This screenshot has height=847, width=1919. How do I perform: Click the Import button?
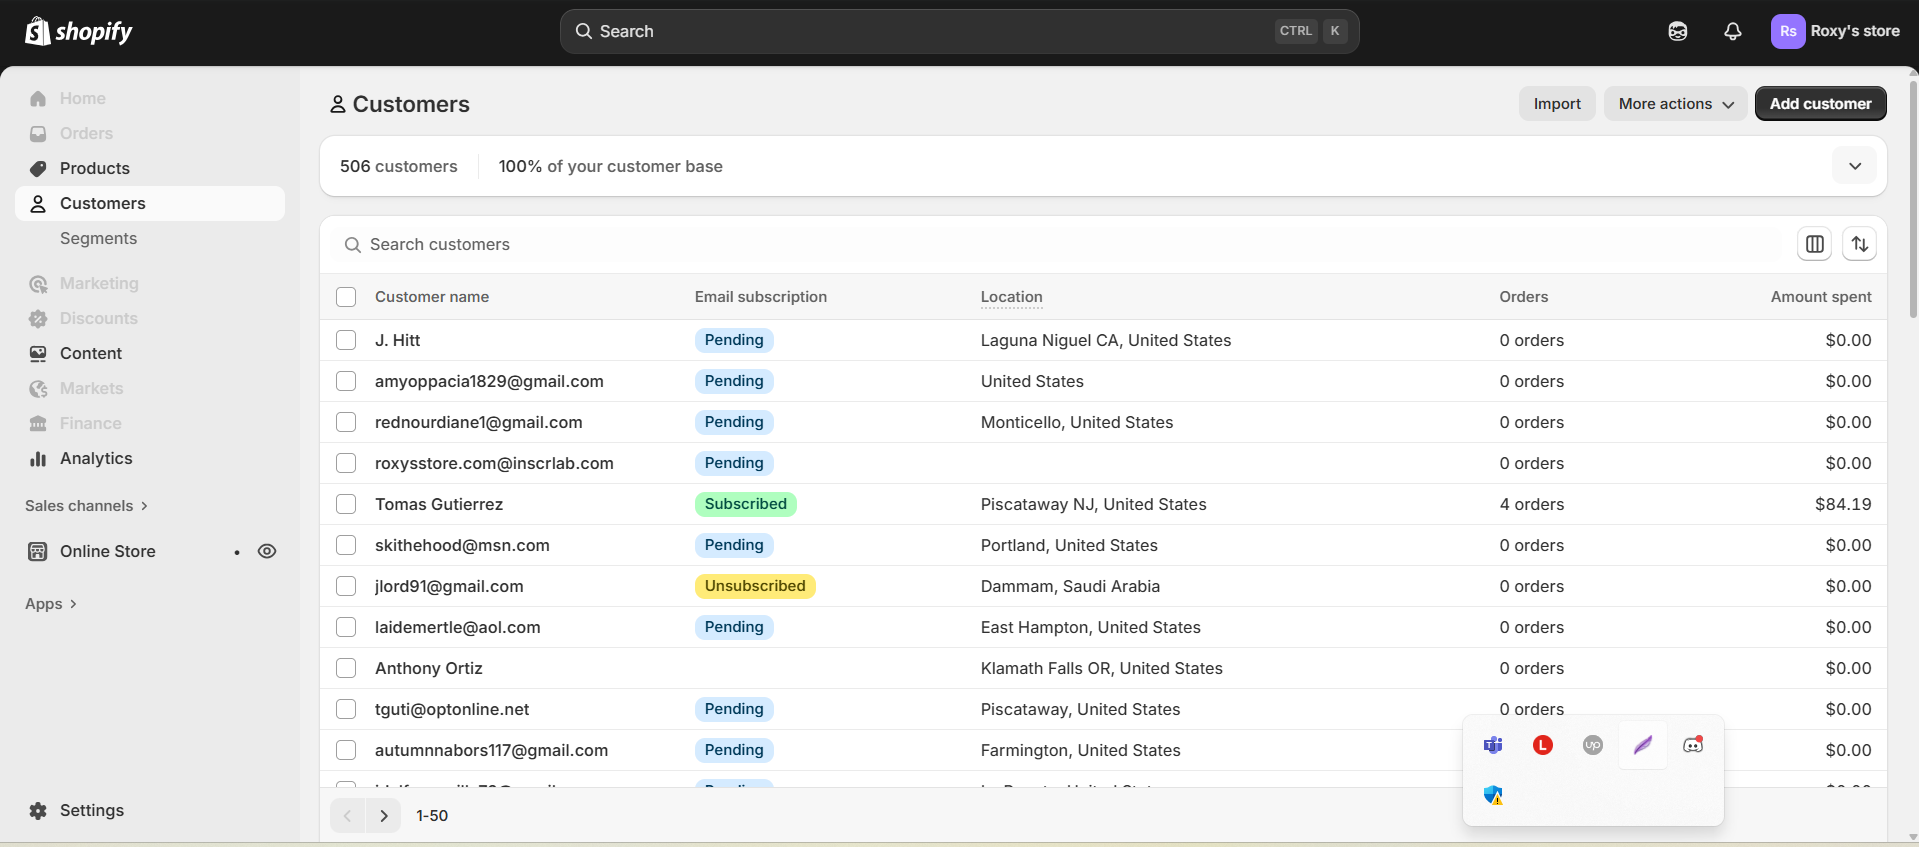pyautogui.click(x=1557, y=104)
